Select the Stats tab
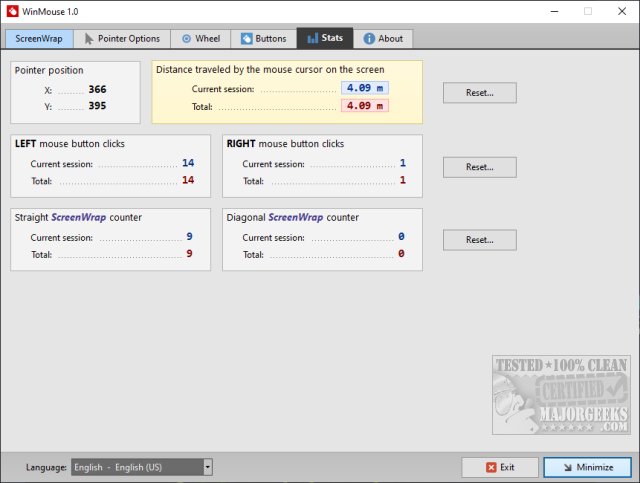 coord(325,38)
